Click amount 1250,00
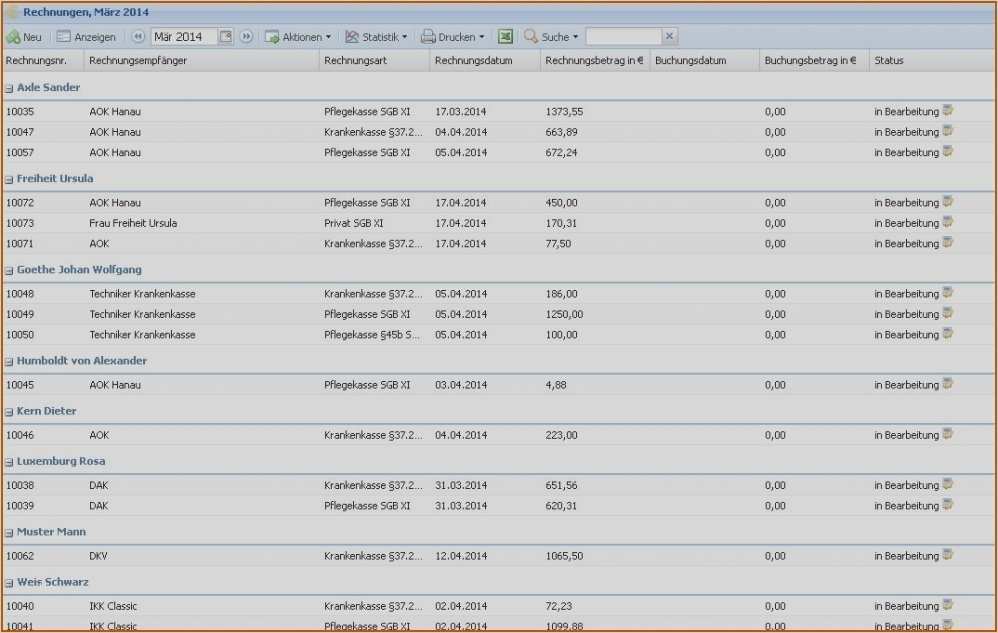 (564, 314)
